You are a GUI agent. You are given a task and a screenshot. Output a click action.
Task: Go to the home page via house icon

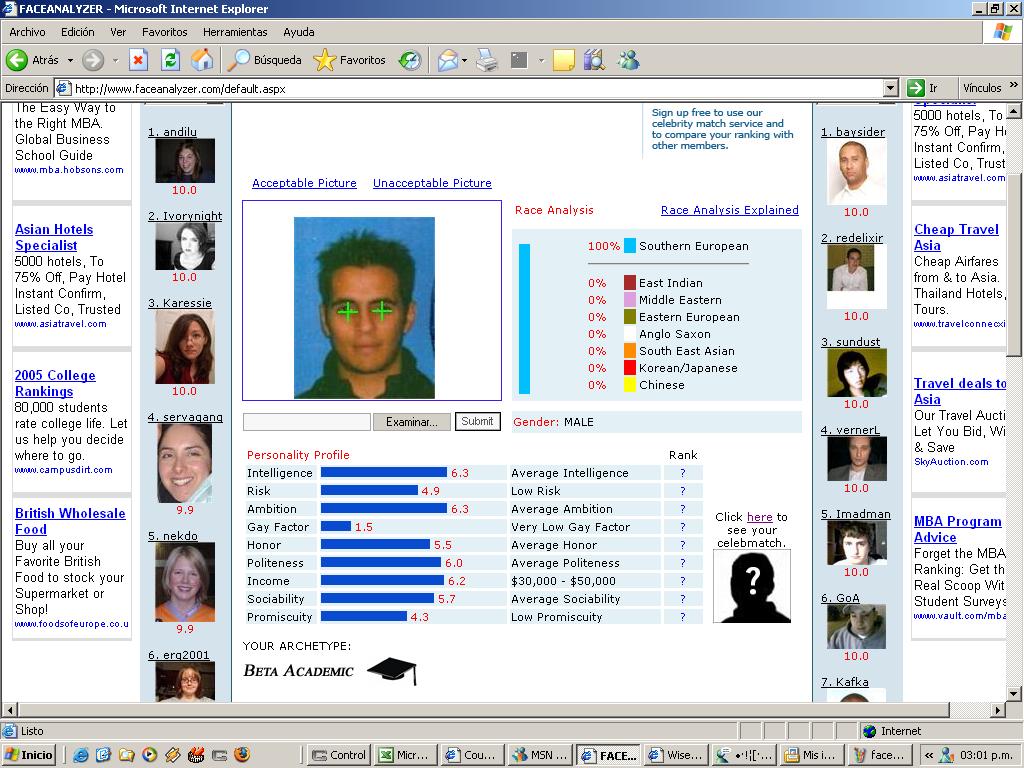202,60
